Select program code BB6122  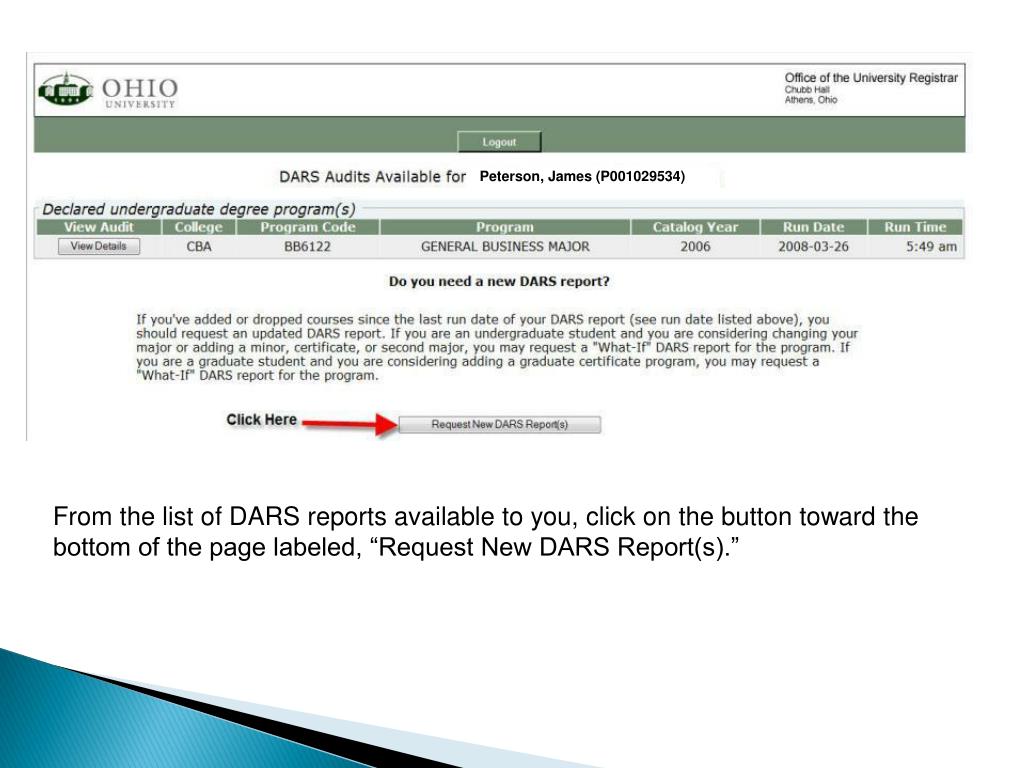click(x=308, y=247)
